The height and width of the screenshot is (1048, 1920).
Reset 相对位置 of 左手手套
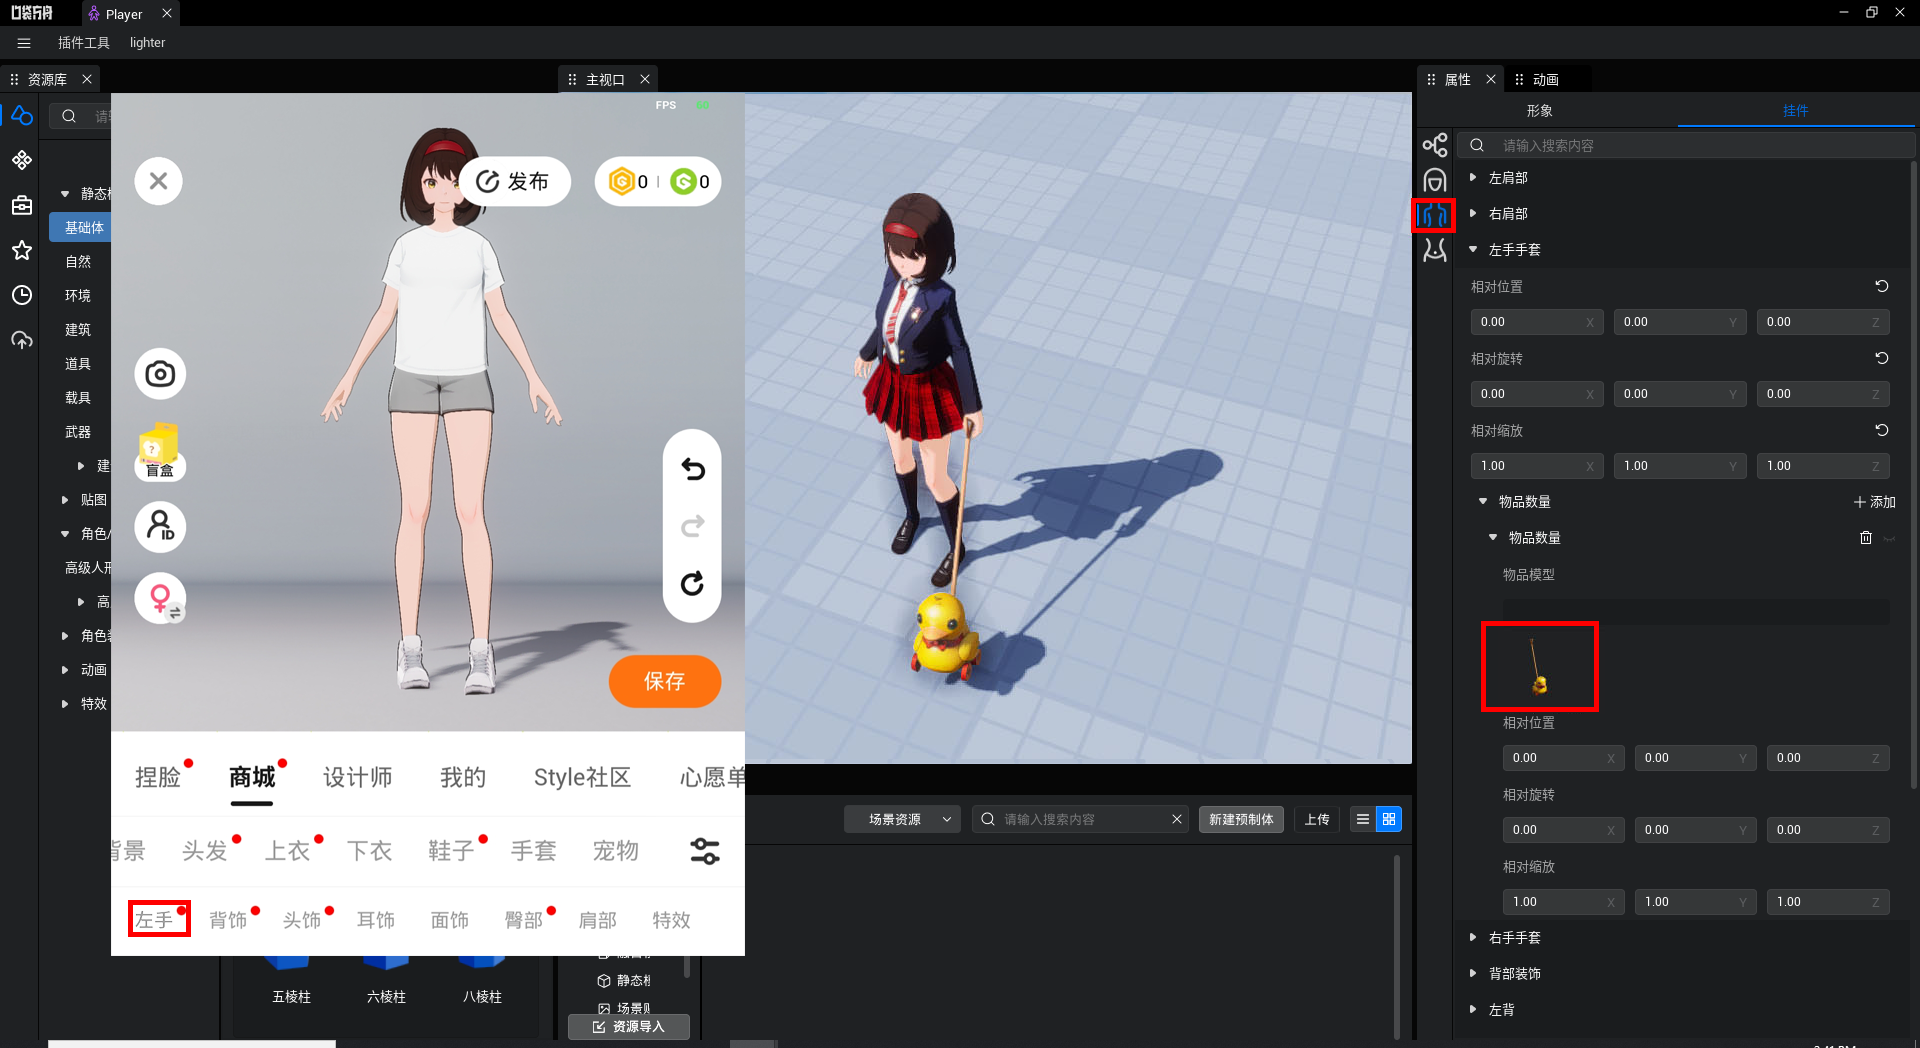tap(1881, 286)
